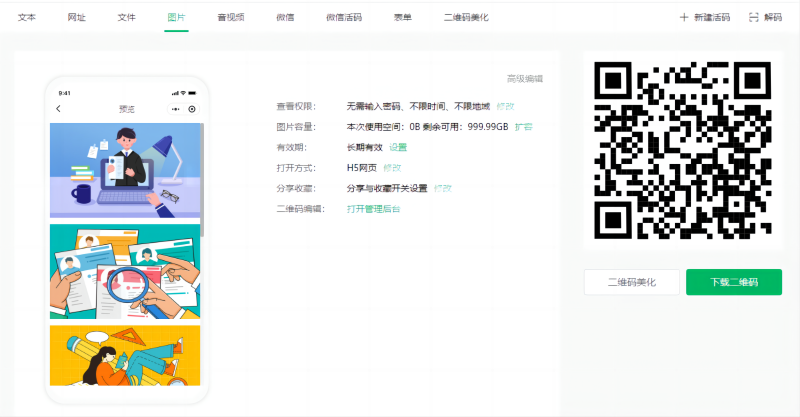This screenshot has width=800, height=417.
Task: Click the circular target icon in phone preview
Action: pos(193,108)
